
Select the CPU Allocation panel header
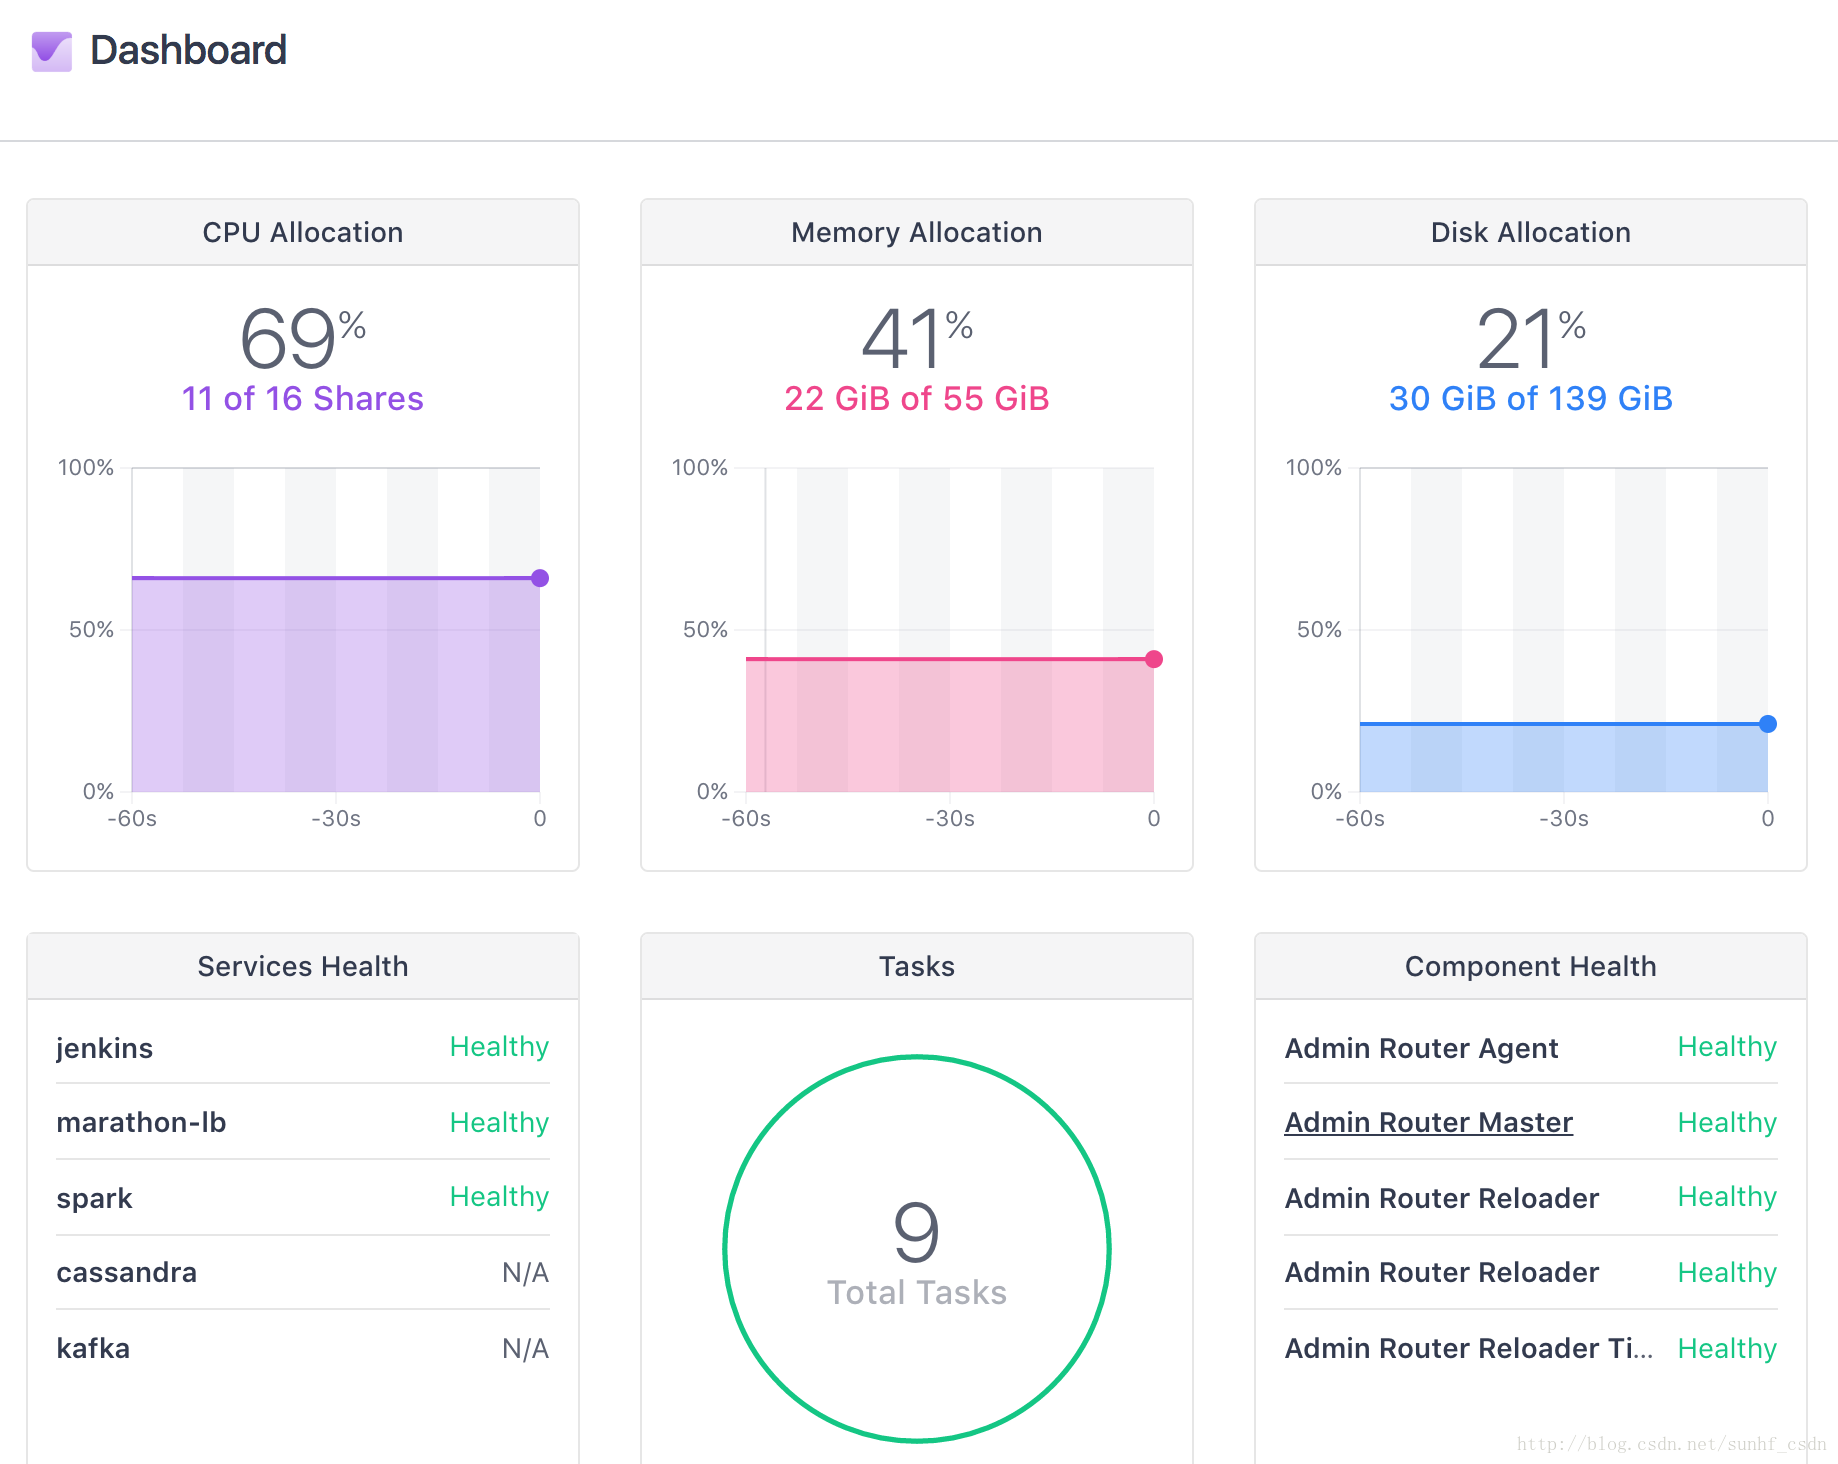[x=303, y=232]
